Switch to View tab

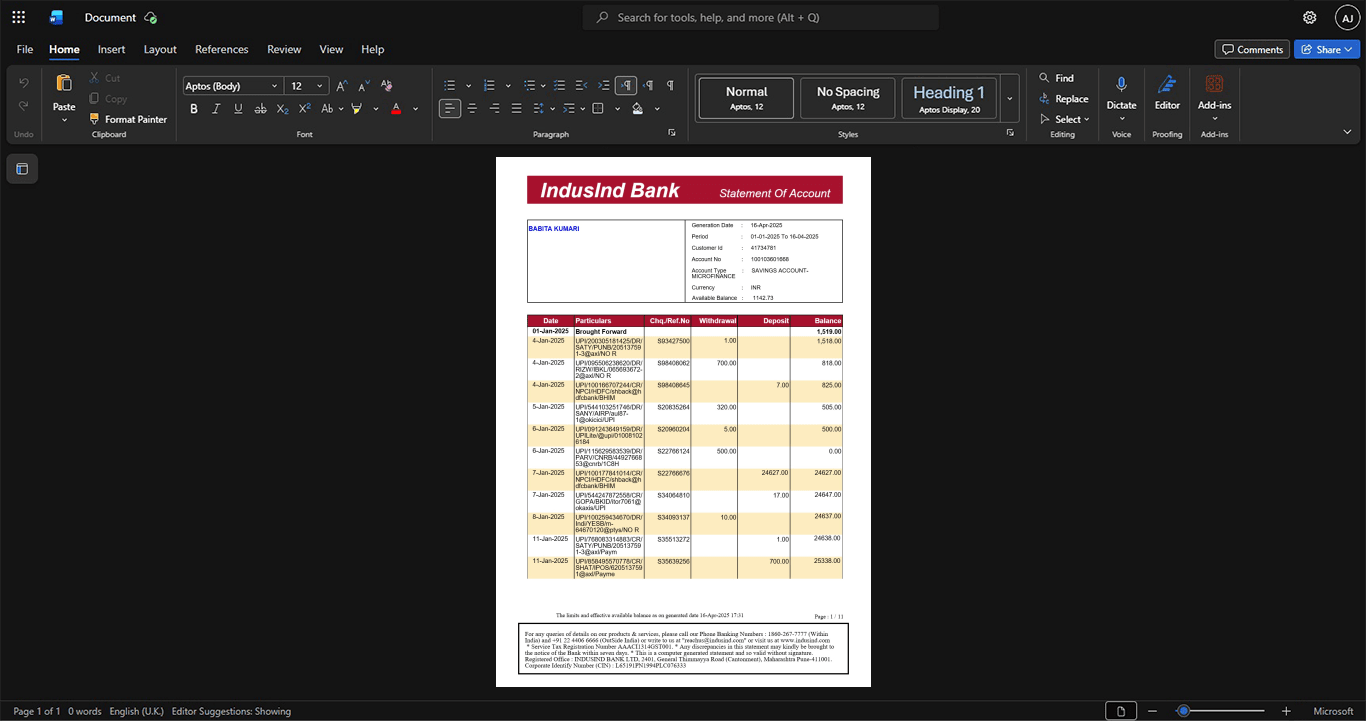coord(331,49)
